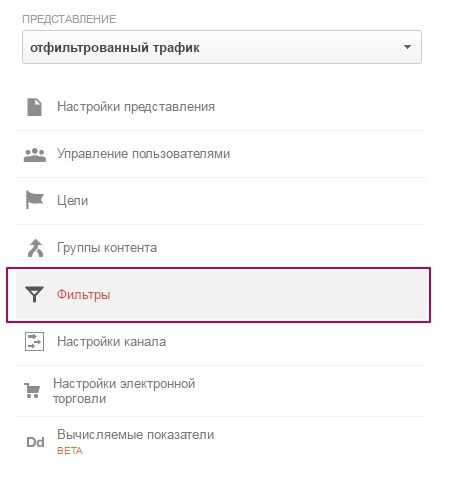Open Настройки электронной торговли

[124, 391]
